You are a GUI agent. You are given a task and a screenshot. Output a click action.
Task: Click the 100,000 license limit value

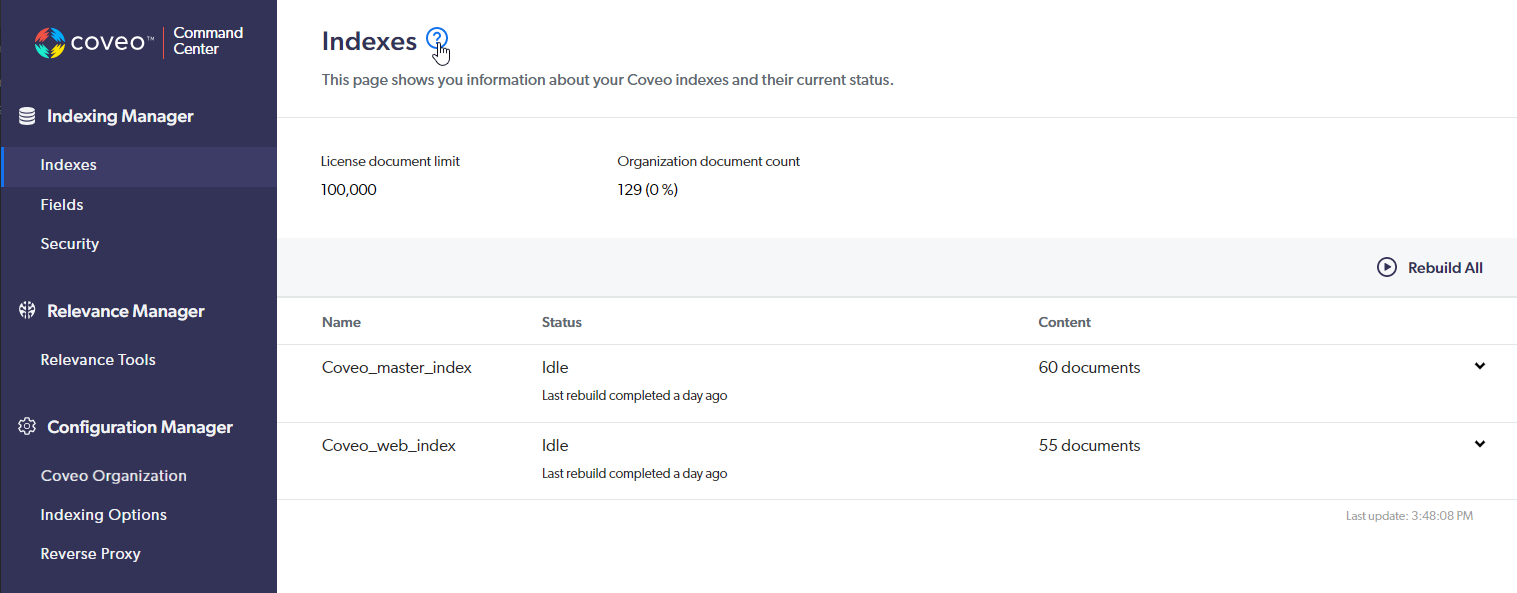[x=349, y=190]
